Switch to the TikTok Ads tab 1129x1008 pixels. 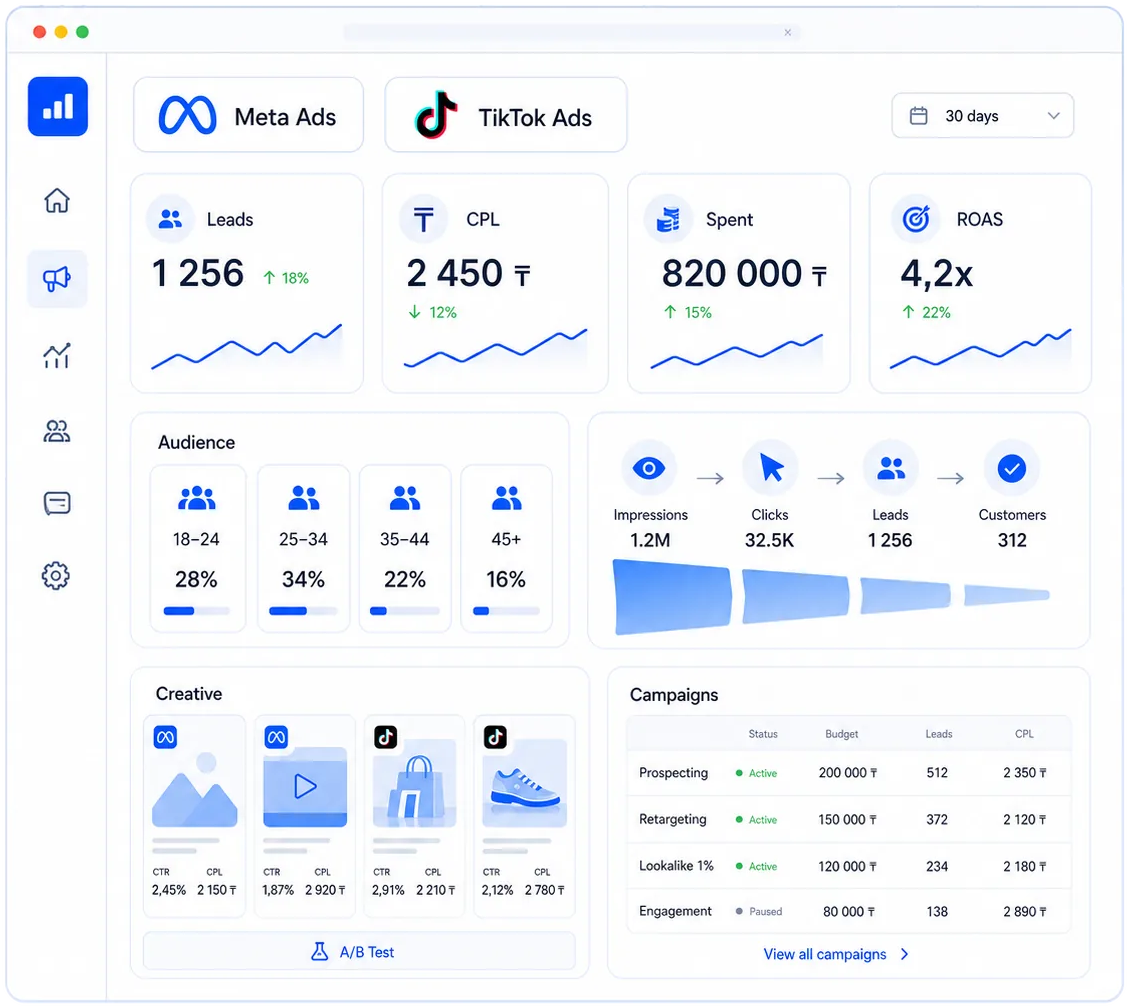pos(505,115)
